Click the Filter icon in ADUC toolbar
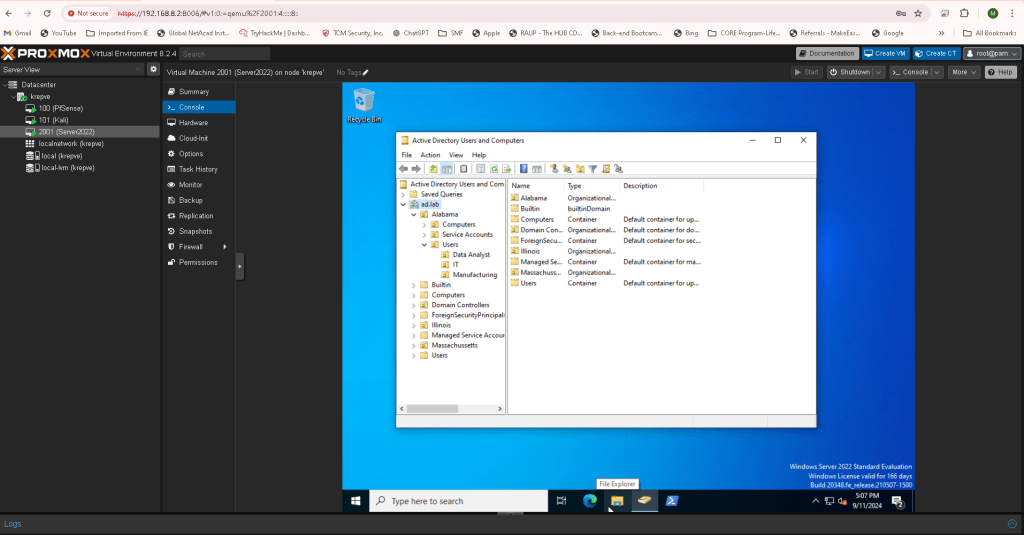1024x535 pixels. (592, 169)
